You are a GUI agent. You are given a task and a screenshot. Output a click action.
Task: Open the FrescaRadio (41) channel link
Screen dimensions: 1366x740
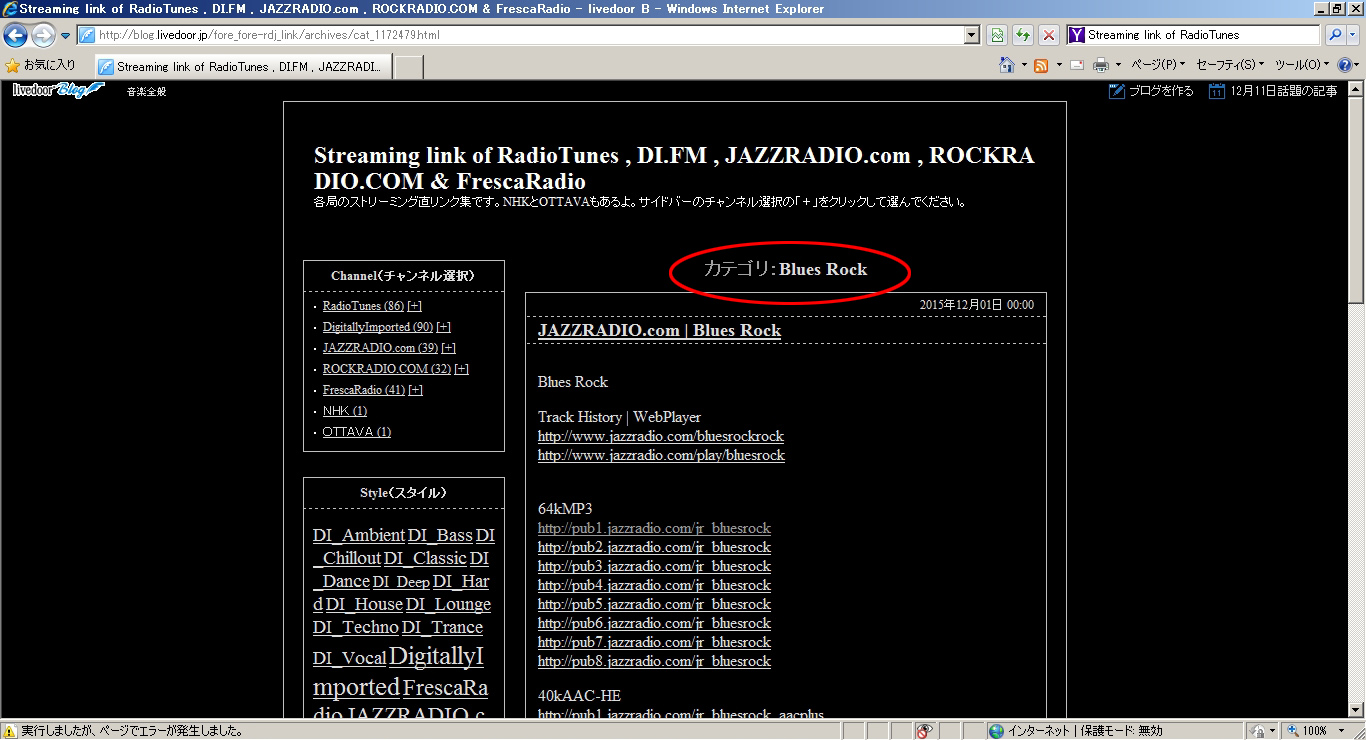tap(364, 390)
